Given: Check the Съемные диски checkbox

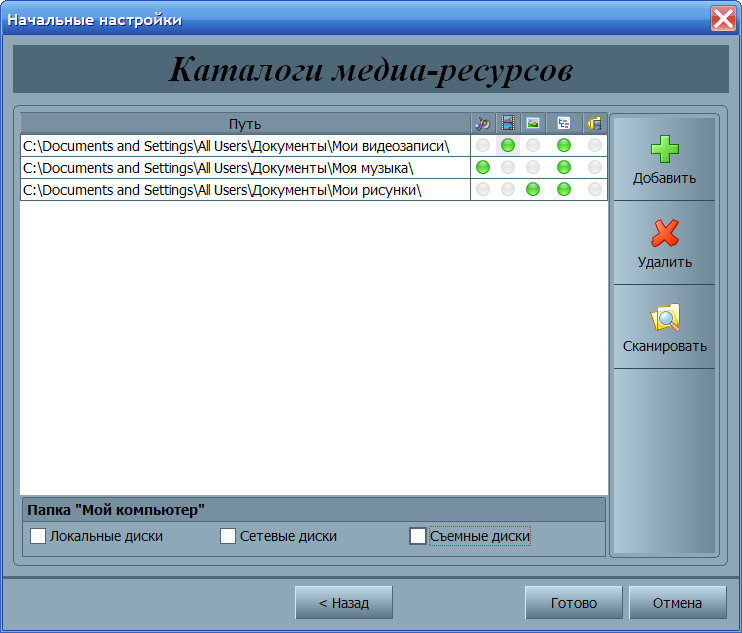Looking at the screenshot, I should [x=418, y=537].
